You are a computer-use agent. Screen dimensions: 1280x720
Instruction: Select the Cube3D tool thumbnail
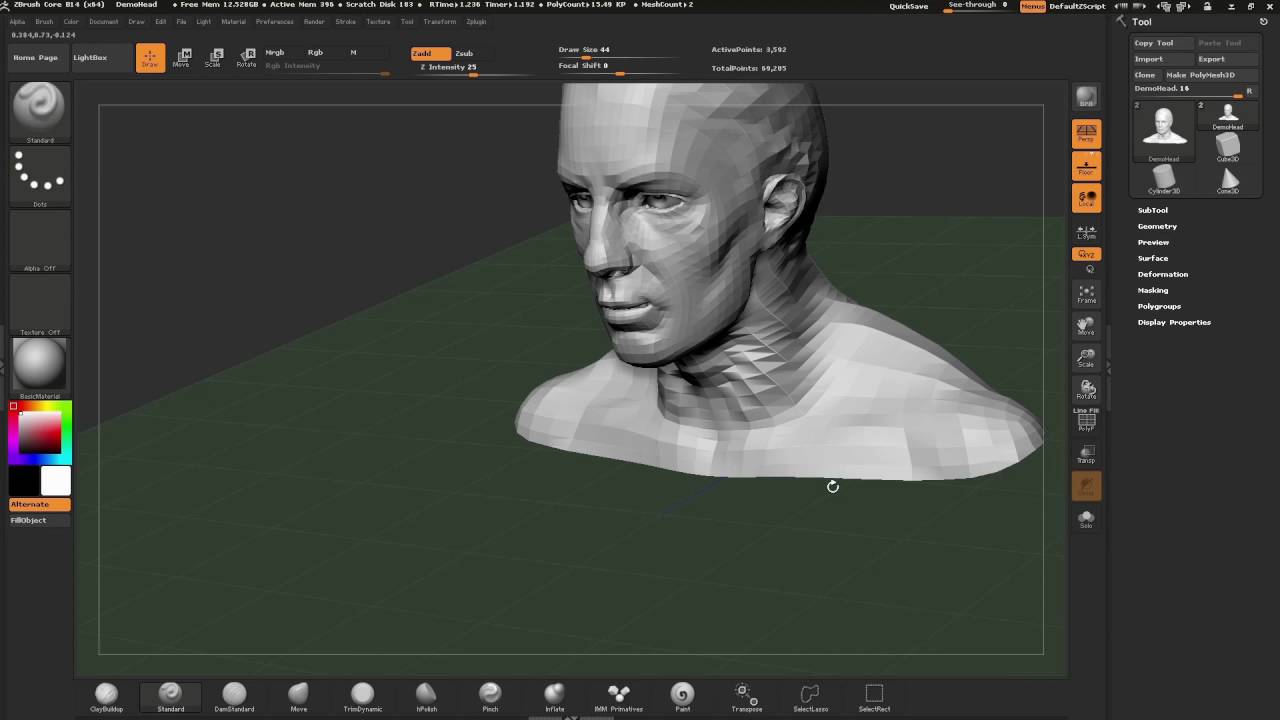coord(1227,148)
